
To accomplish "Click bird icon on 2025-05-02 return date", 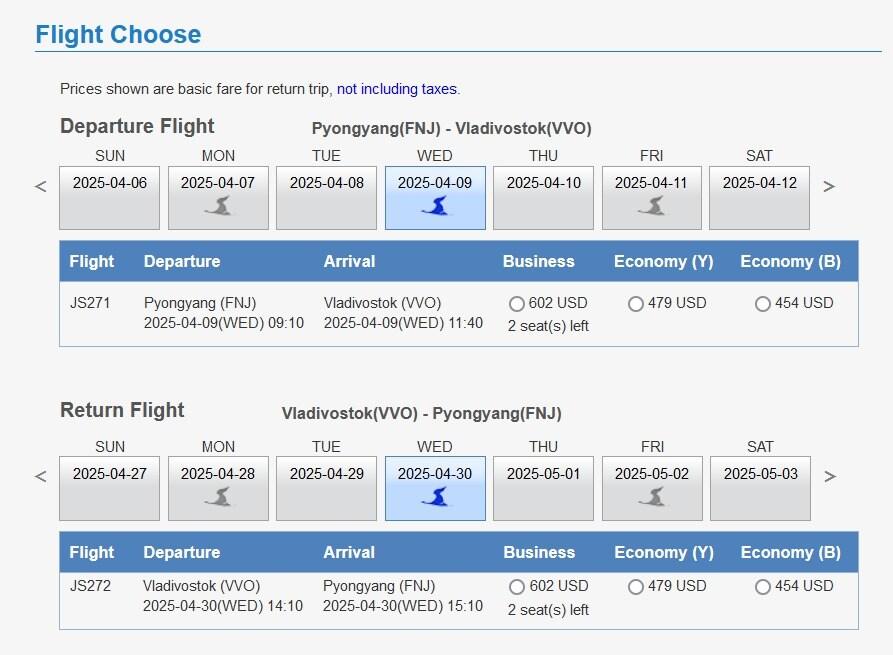I will [652, 496].
